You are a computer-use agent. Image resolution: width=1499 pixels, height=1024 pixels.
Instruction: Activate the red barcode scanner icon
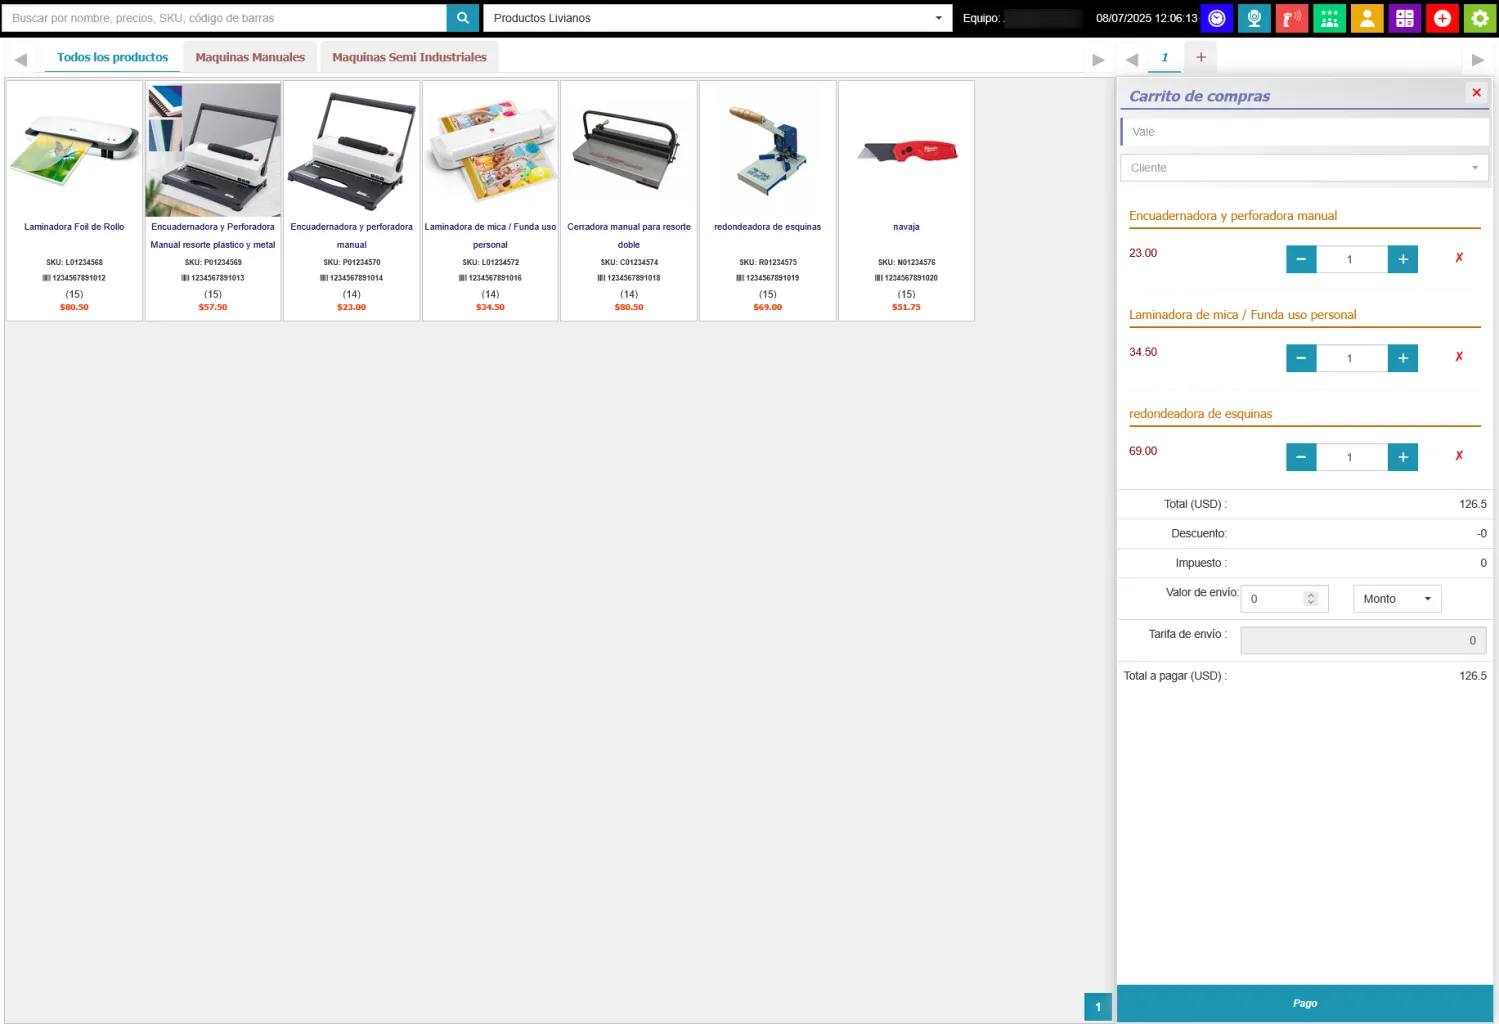point(1291,18)
